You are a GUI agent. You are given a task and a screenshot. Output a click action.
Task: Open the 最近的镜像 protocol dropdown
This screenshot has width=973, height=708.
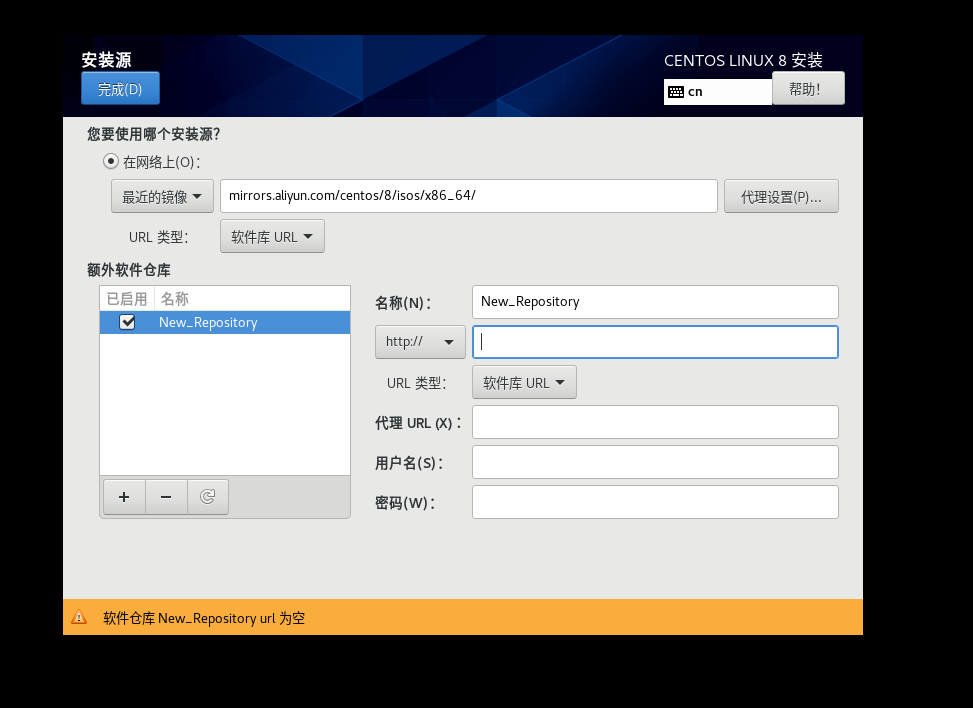[163, 197]
